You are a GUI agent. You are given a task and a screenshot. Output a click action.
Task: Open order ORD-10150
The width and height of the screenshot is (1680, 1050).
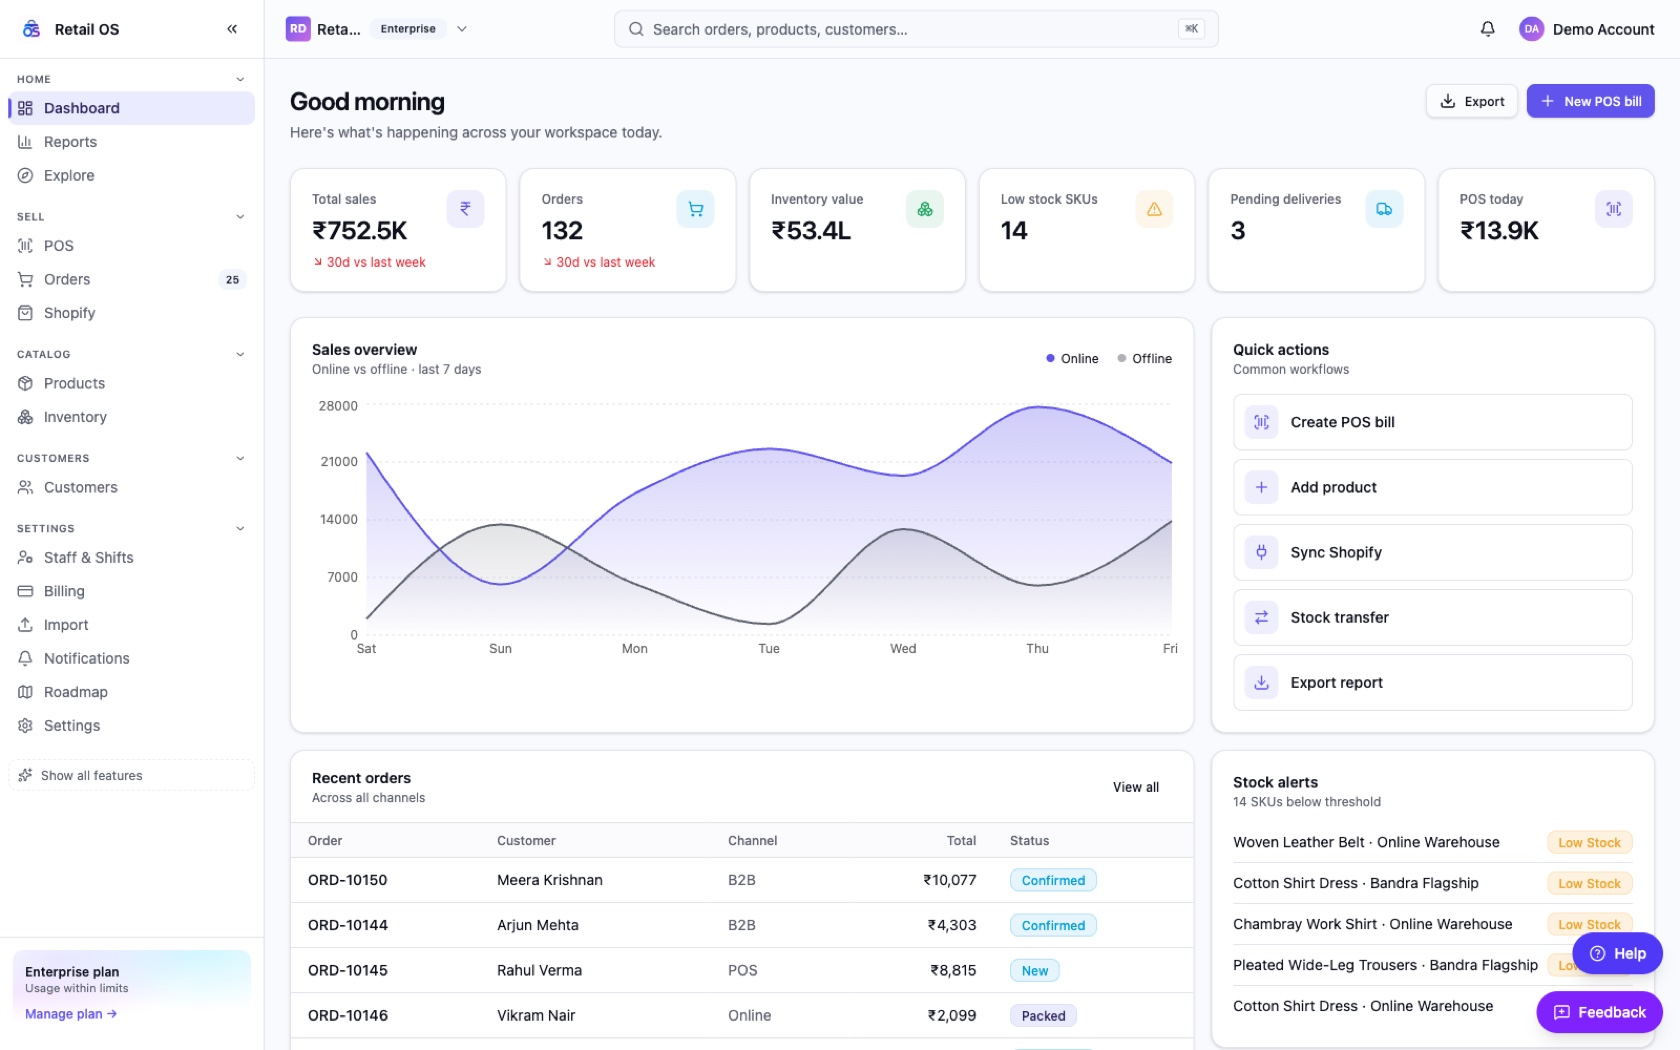click(347, 880)
